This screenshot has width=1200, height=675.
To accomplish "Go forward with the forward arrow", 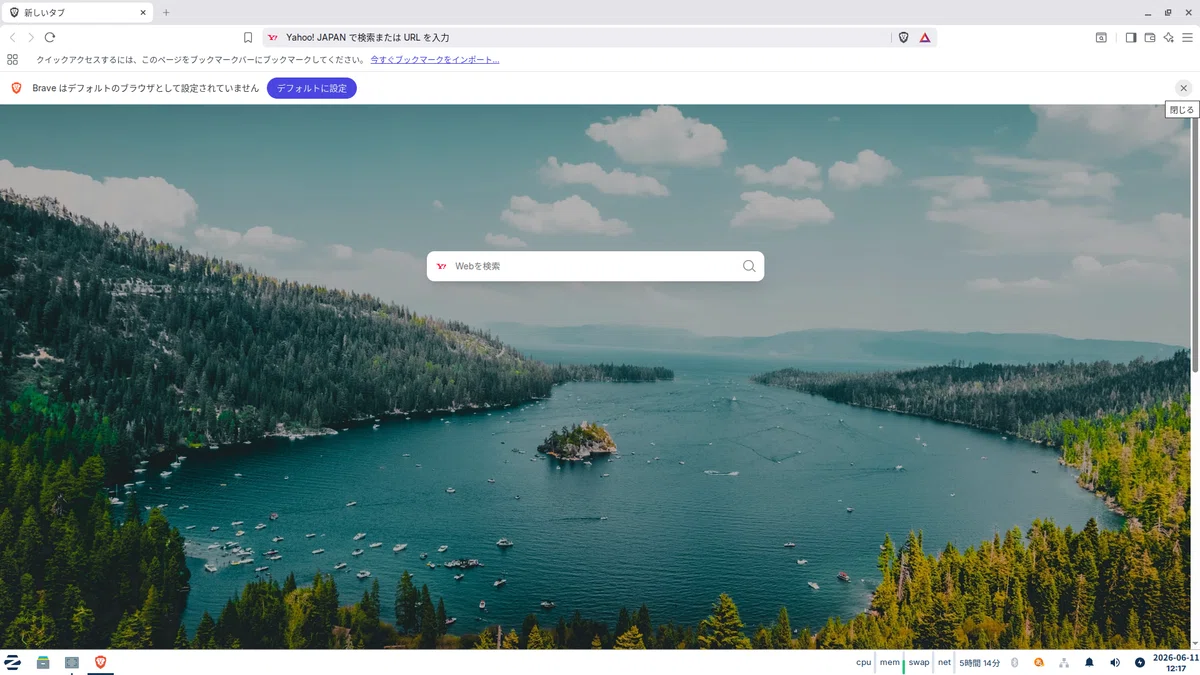I will [31, 37].
